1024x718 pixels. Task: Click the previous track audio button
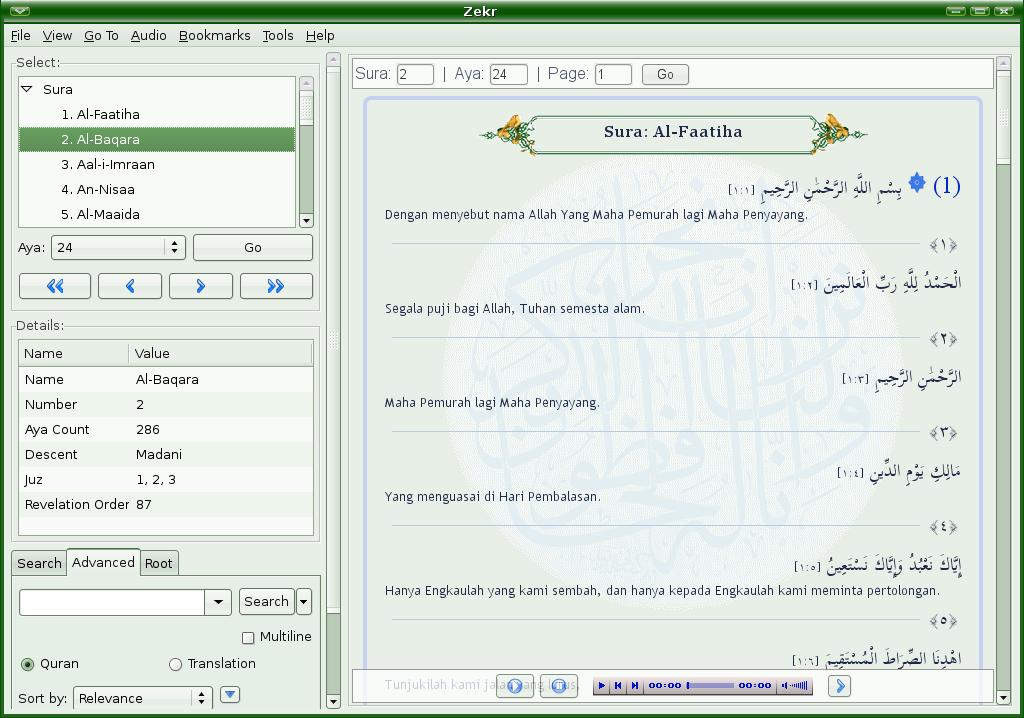[x=618, y=686]
